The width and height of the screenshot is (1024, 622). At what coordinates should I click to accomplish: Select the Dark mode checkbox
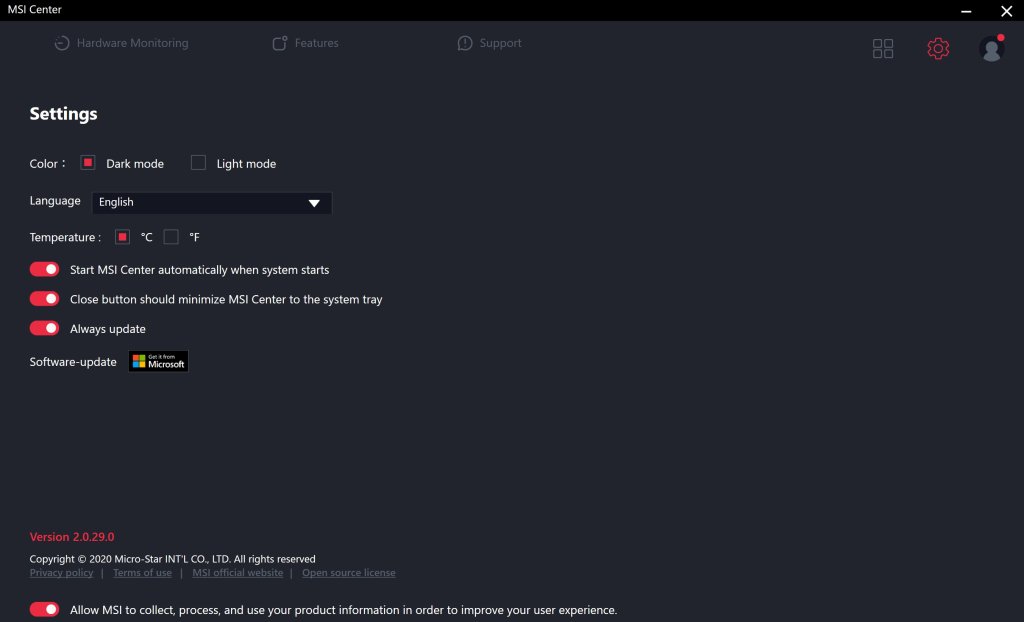pyautogui.click(x=88, y=163)
